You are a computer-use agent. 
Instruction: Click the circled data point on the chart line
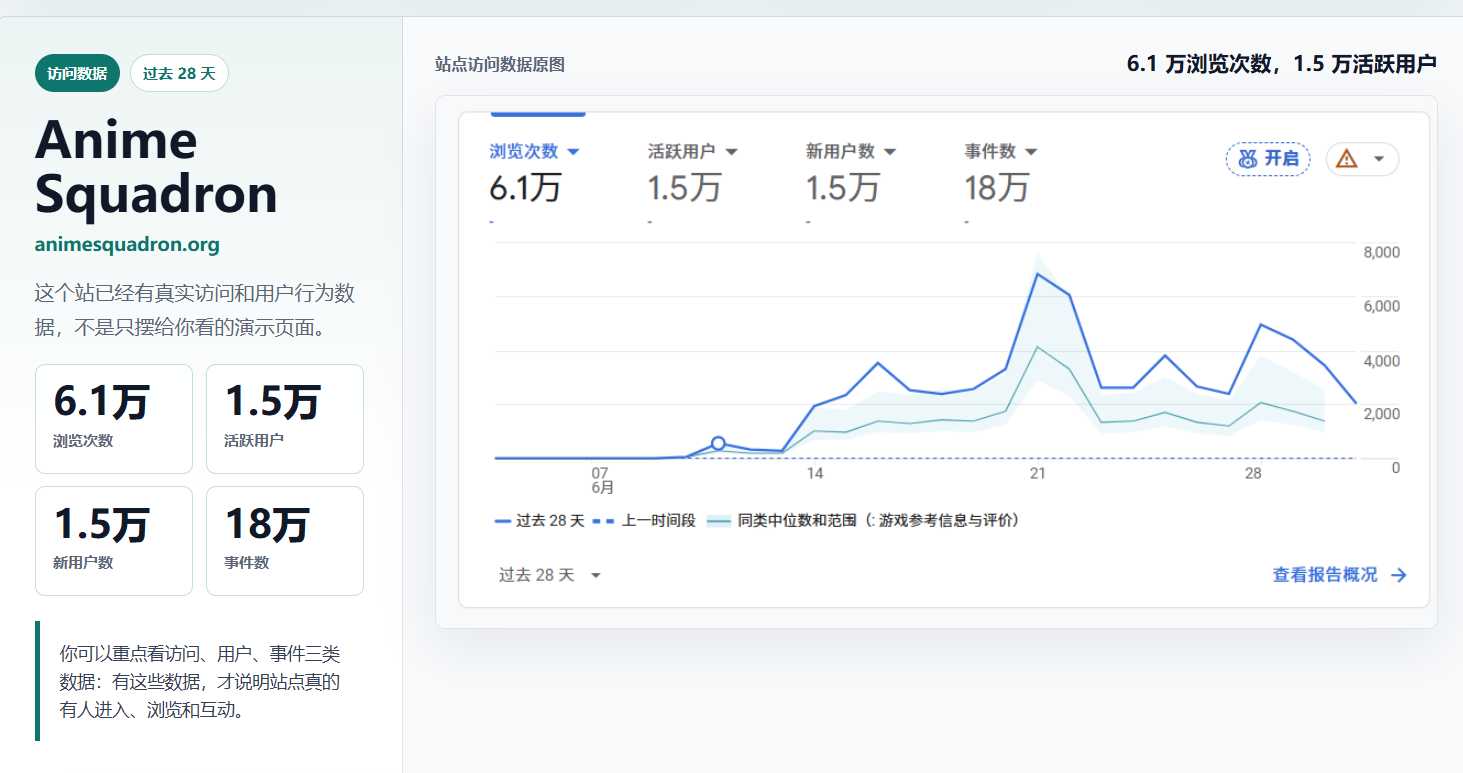pos(718,443)
